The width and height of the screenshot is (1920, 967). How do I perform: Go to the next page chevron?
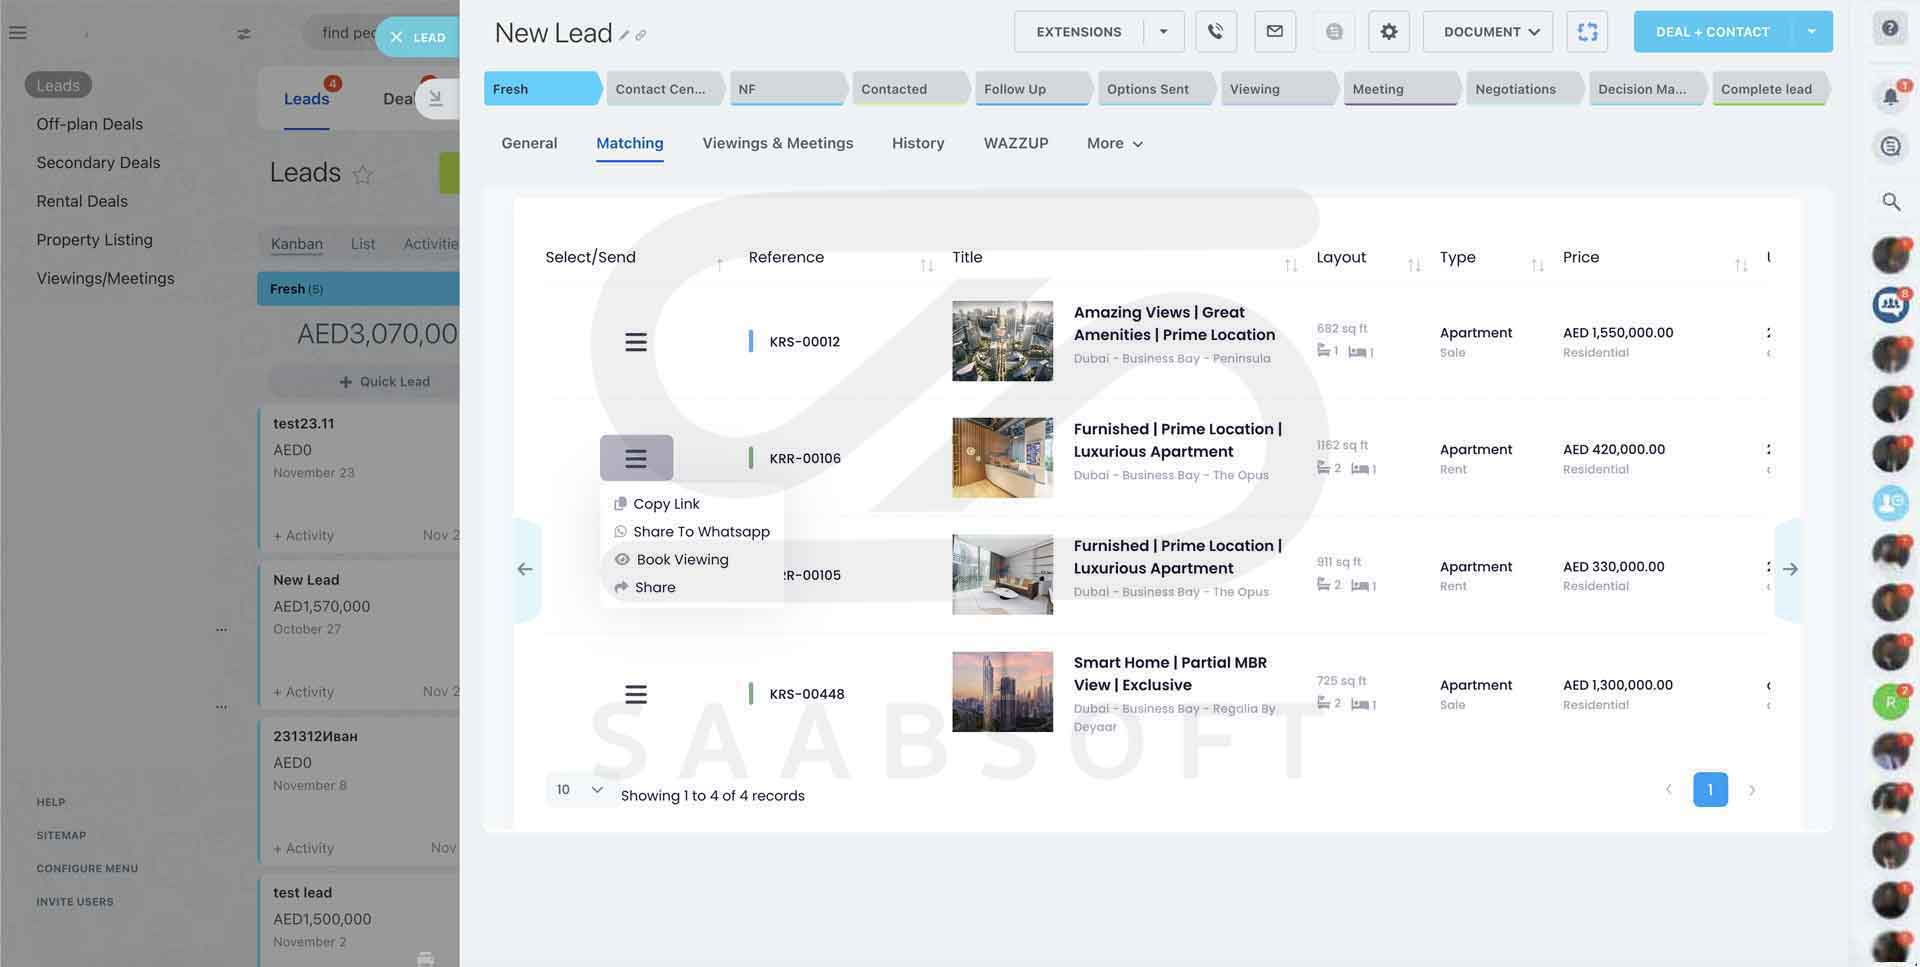click(x=1751, y=790)
